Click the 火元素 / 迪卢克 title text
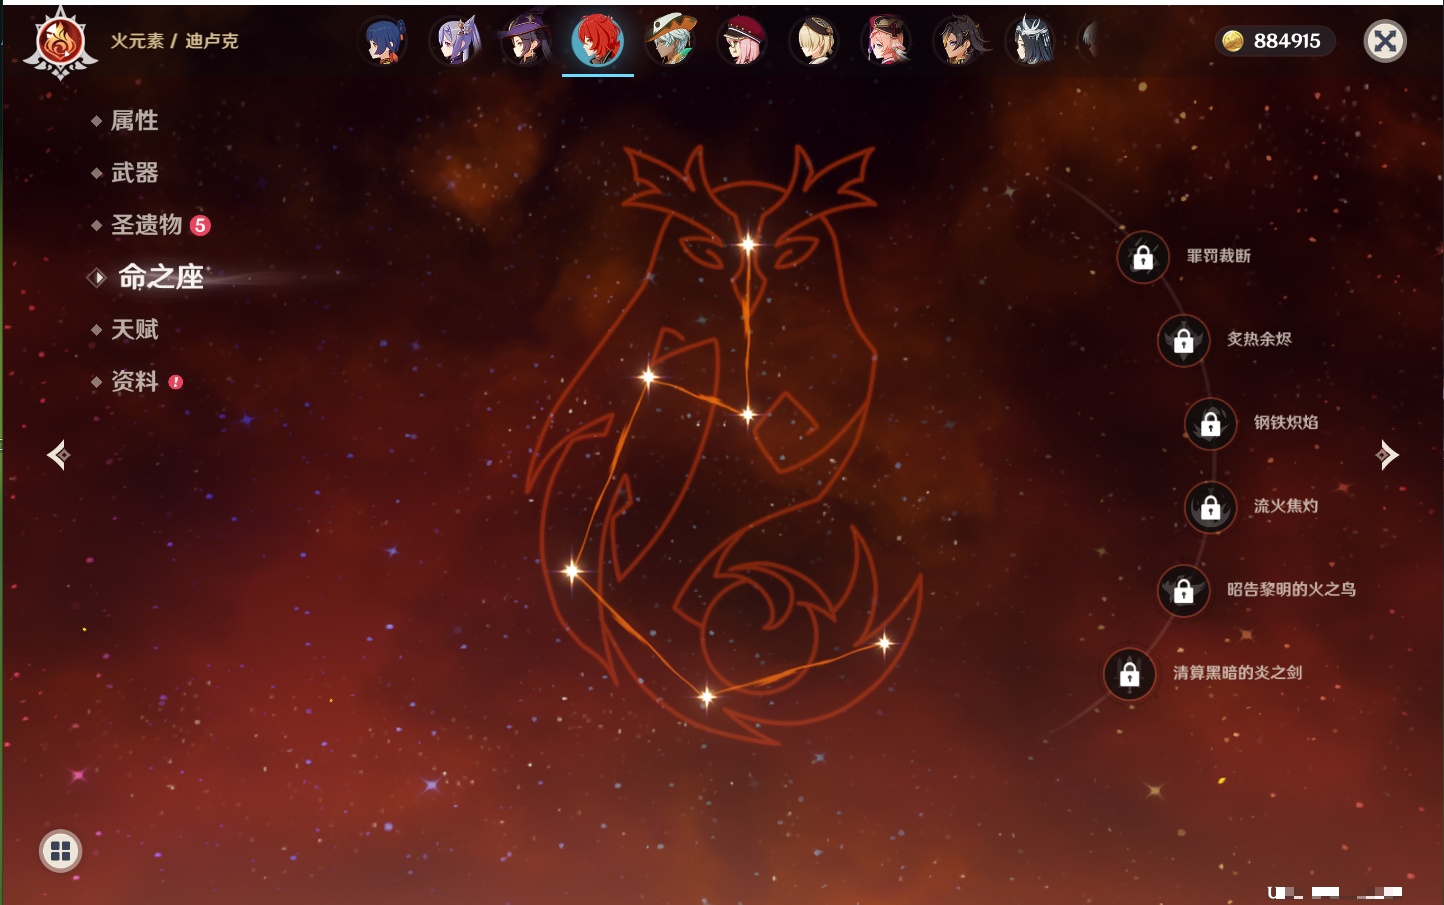Screen dimensions: 1444x905 point(174,41)
